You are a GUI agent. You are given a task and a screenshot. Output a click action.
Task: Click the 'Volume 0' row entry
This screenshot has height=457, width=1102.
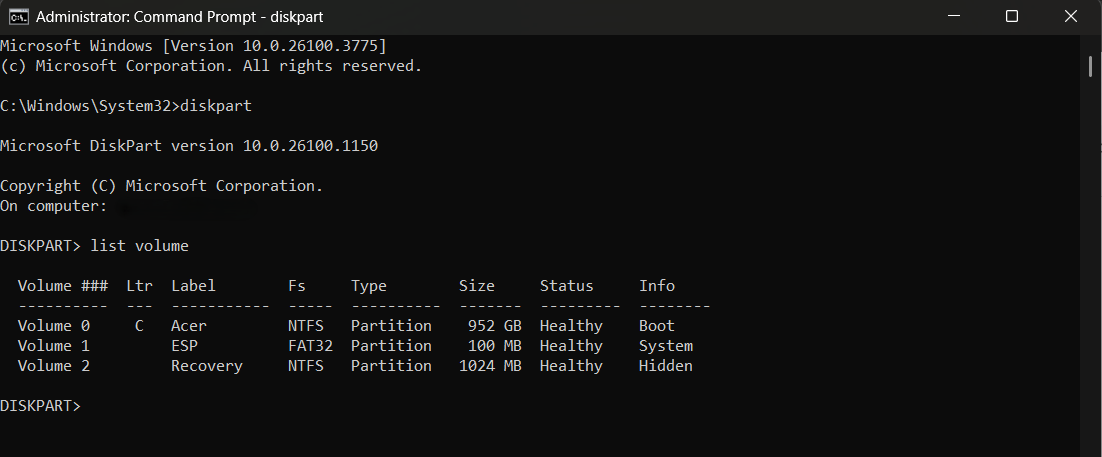(45, 326)
